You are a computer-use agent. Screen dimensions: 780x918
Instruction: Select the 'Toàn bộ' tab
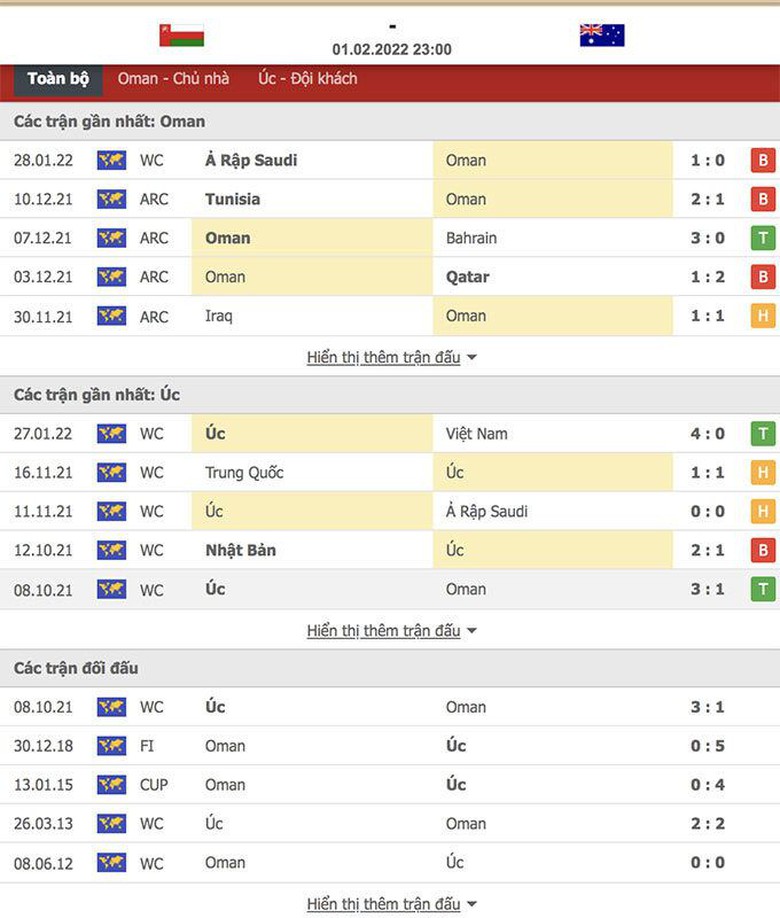[58, 79]
